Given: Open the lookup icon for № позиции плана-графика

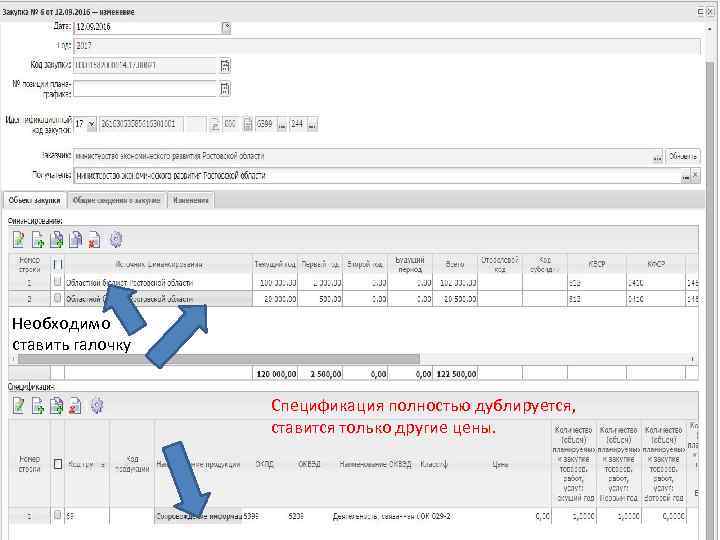Looking at the screenshot, I should (225, 89).
